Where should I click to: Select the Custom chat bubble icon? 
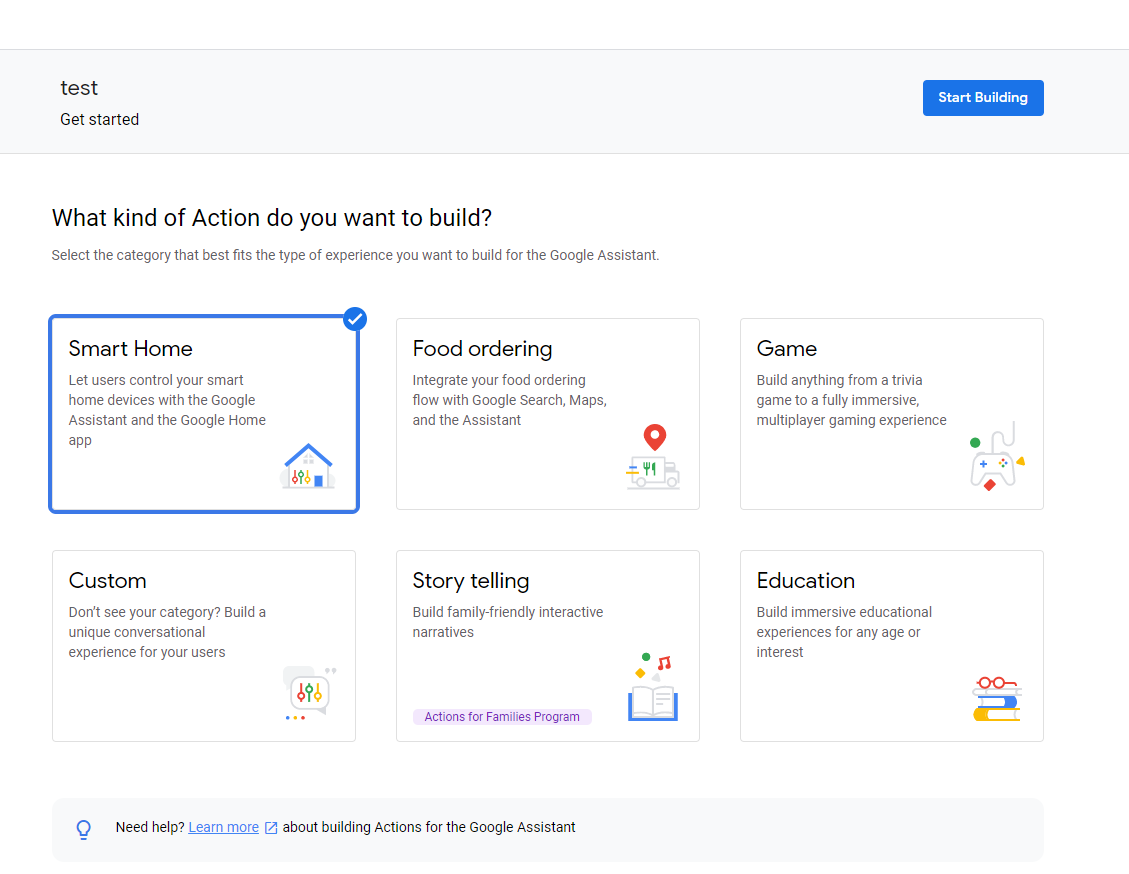tap(308, 691)
